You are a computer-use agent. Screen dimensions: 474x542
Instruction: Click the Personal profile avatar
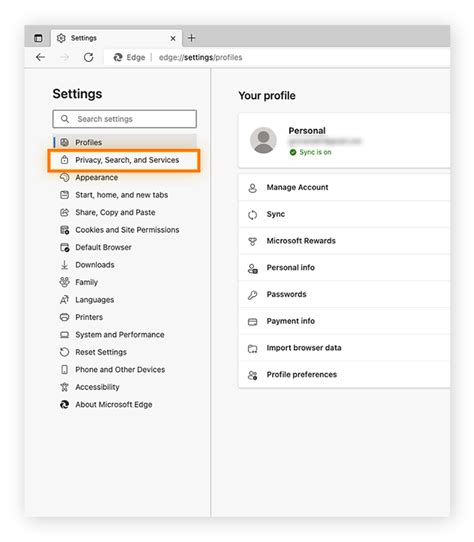coord(263,140)
